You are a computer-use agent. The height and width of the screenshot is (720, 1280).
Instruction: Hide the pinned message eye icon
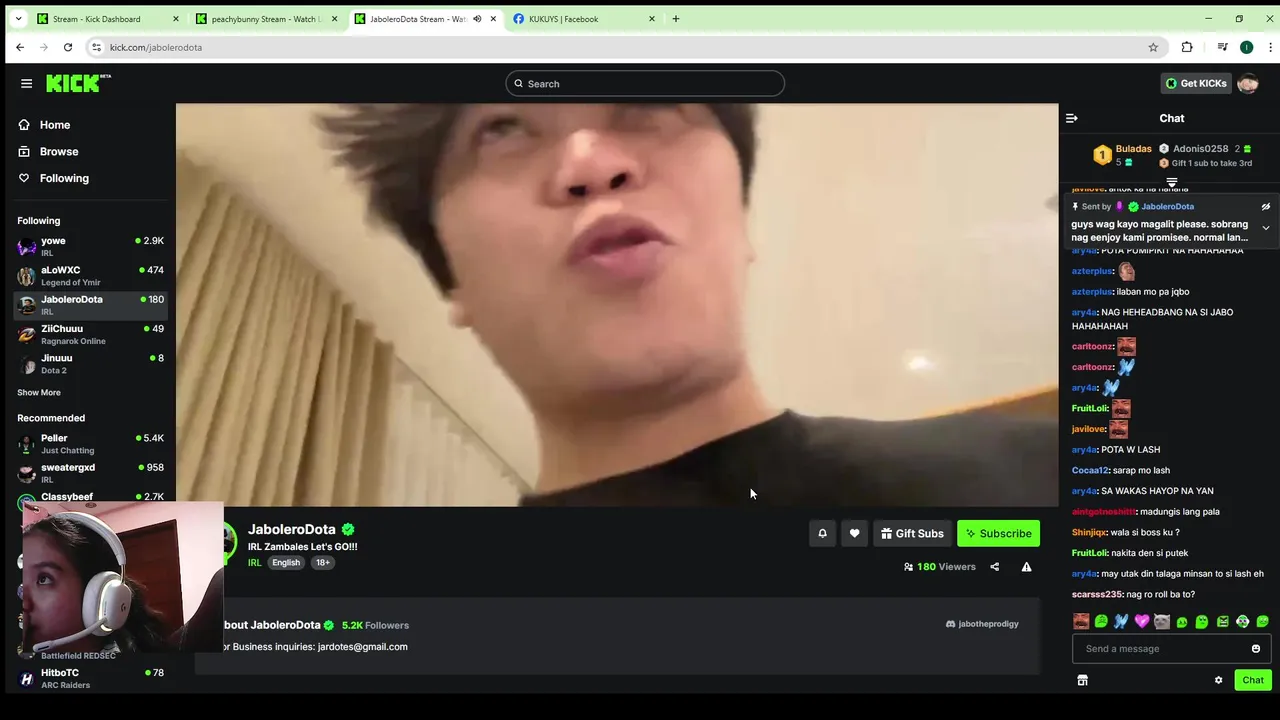1265,207
